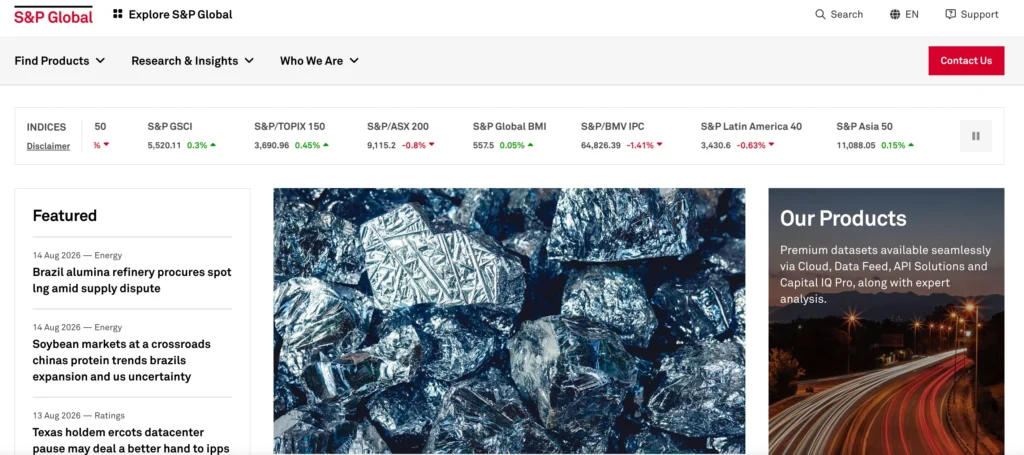Screen dimensions: 1024x455
Task: Select the S&P Asia 50 index
Action: pos(865,127)
